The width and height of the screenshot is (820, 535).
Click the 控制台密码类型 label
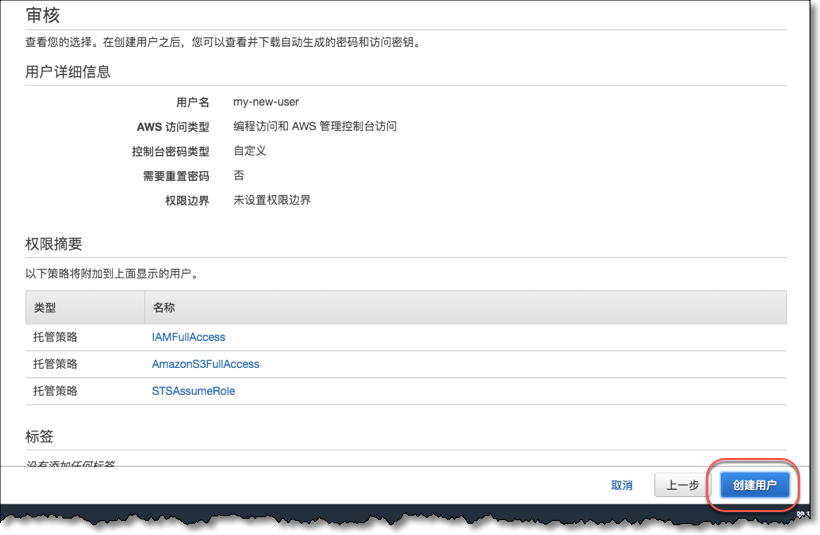click(x=170, y=152)
